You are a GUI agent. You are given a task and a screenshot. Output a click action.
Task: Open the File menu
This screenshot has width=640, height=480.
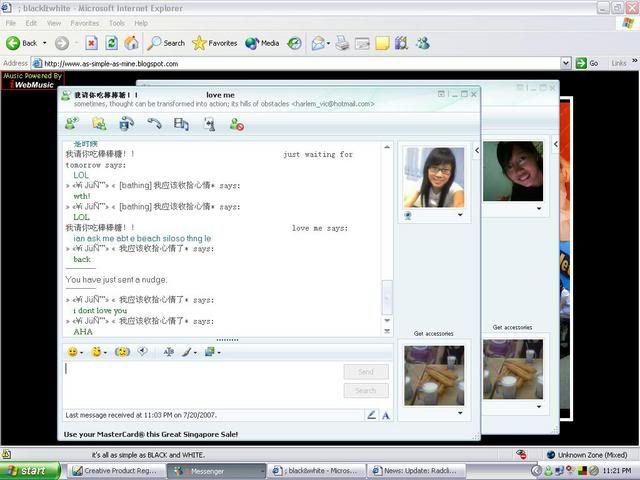(11, 23)
